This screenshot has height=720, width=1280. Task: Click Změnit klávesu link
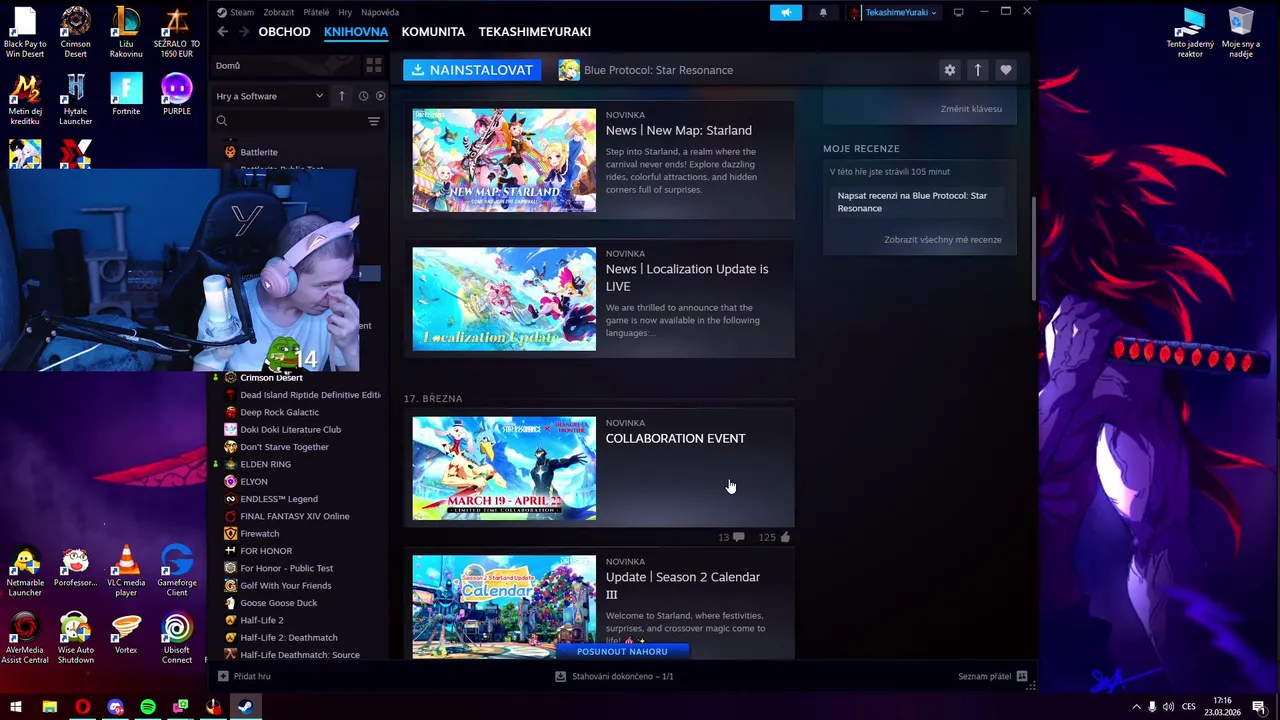pyautogui.click(x=971, y=109)
